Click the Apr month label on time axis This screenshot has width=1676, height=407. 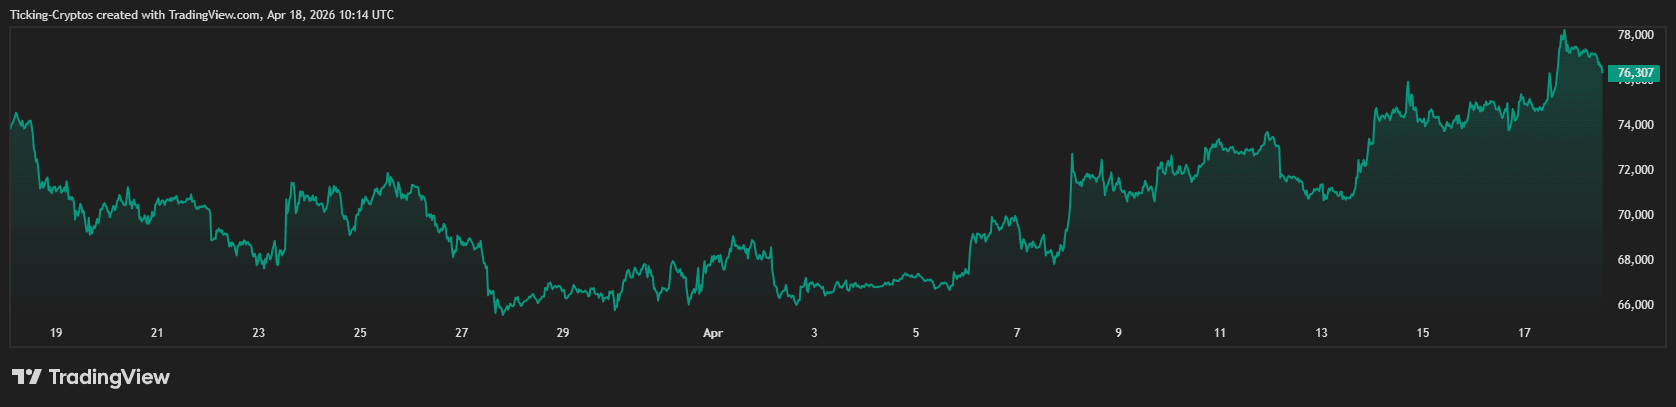click(x=713, y=333)
